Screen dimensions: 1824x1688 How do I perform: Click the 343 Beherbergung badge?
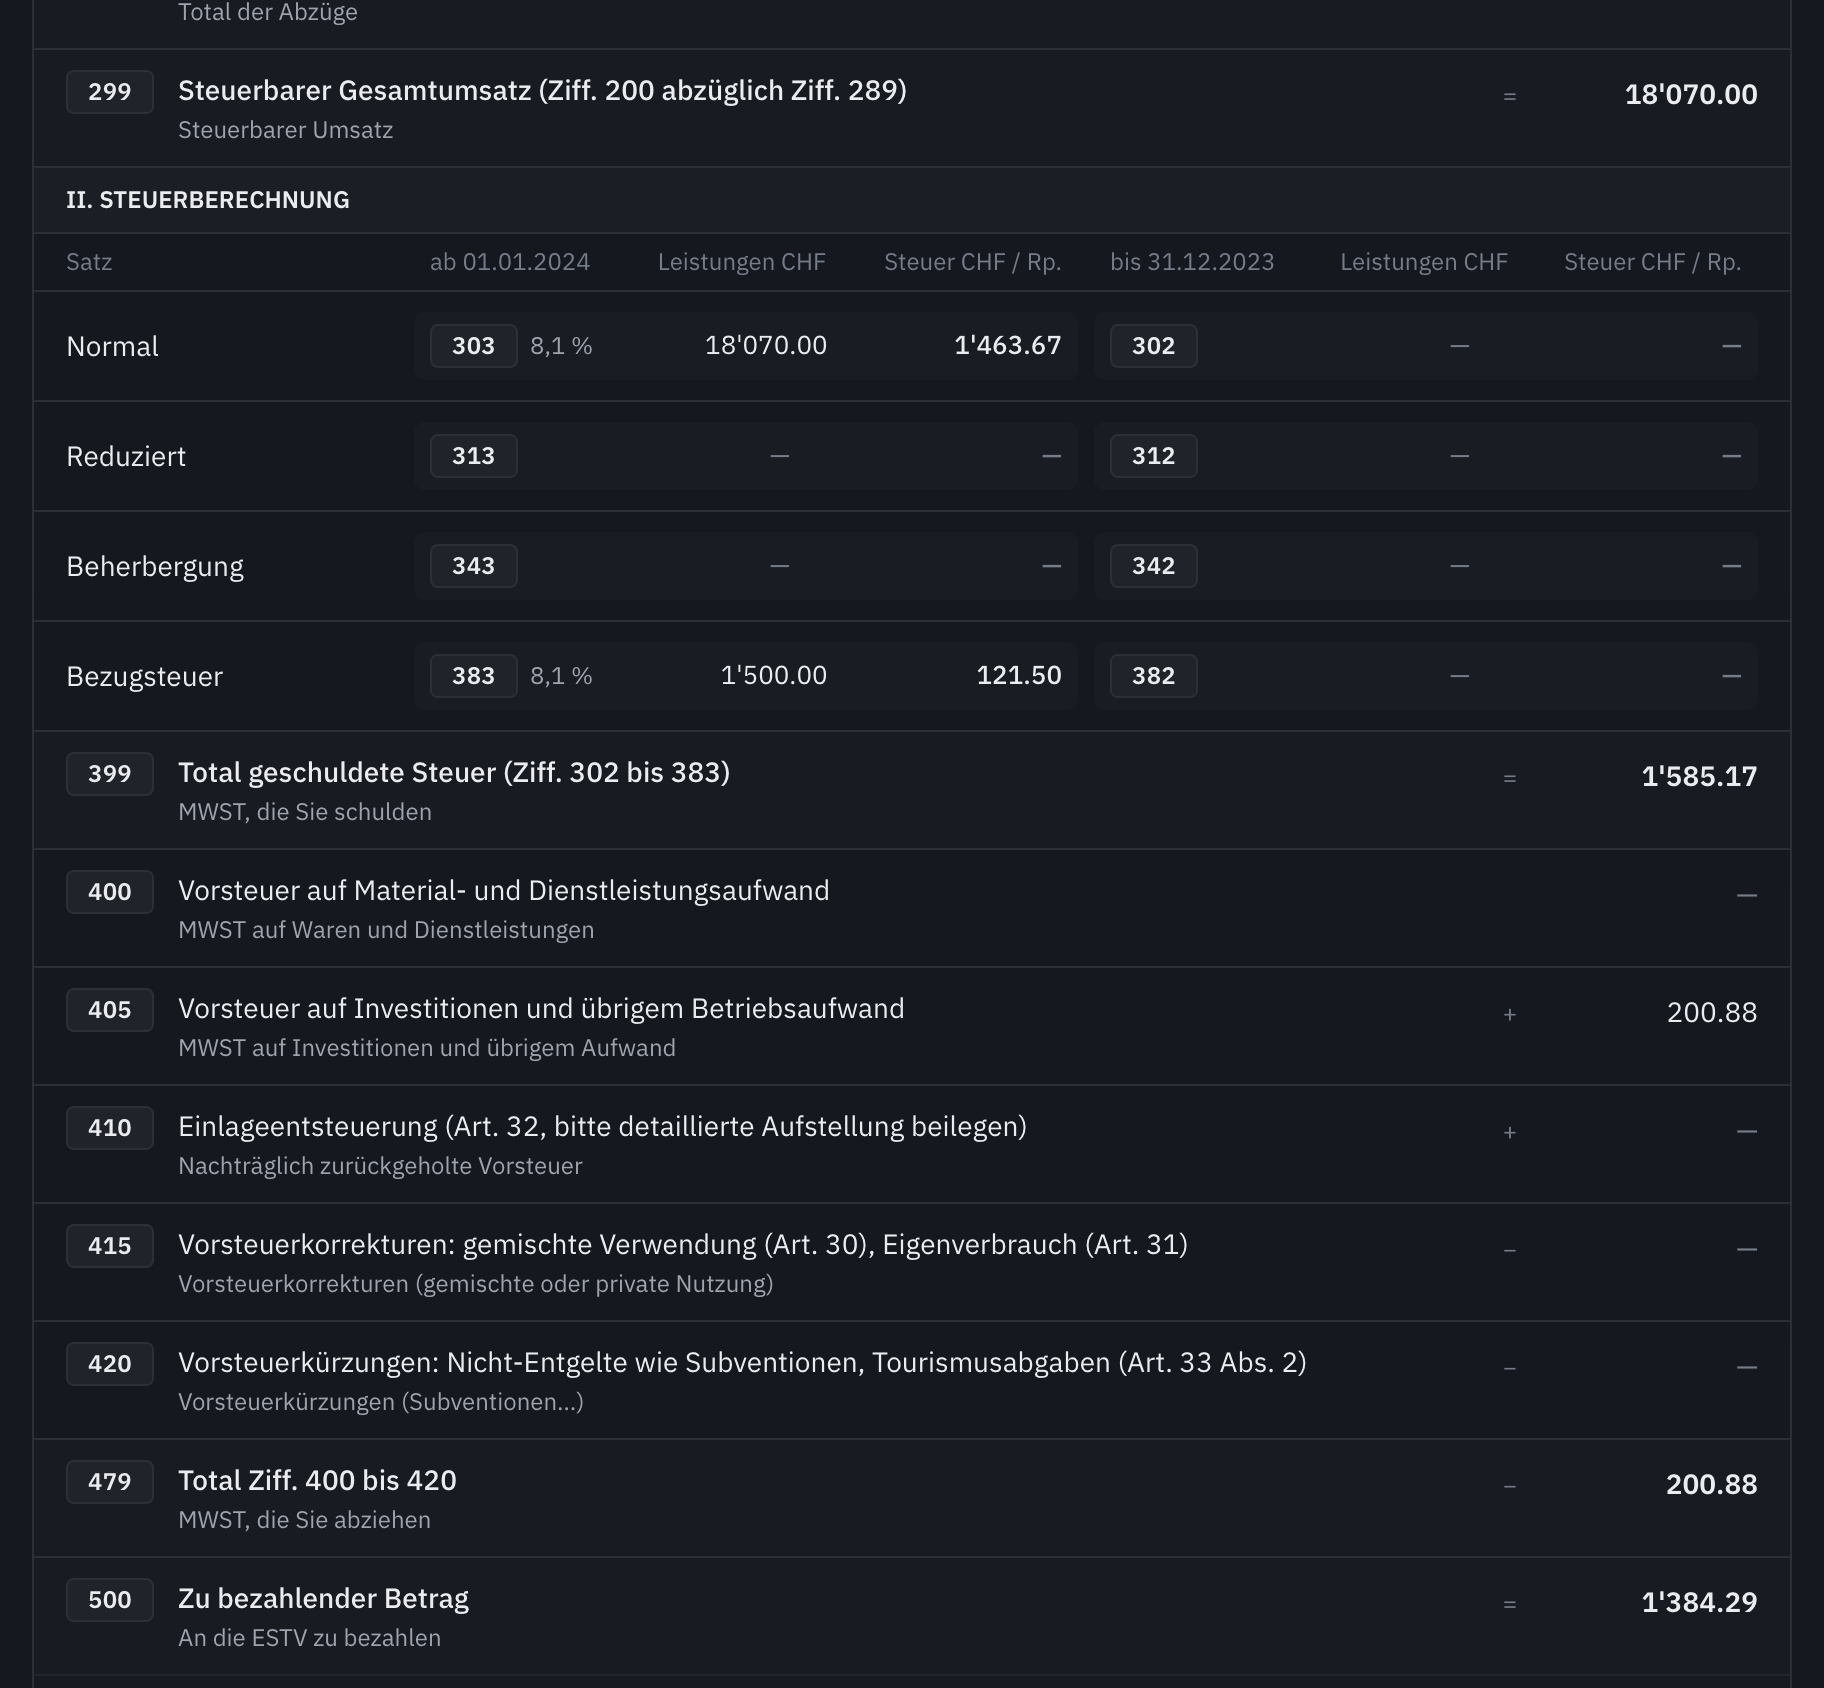click(x=474, y=566)
